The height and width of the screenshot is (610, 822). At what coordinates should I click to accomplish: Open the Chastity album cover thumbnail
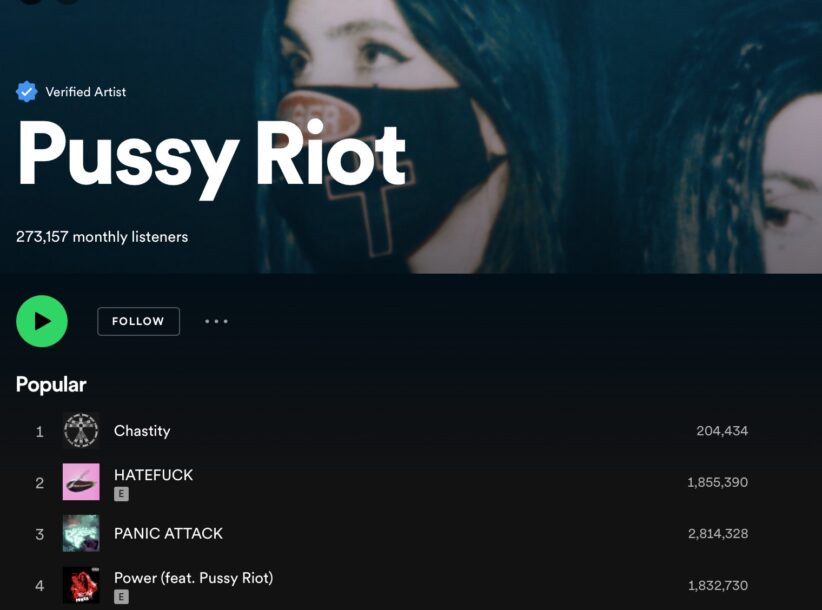[x=81, y=431]
